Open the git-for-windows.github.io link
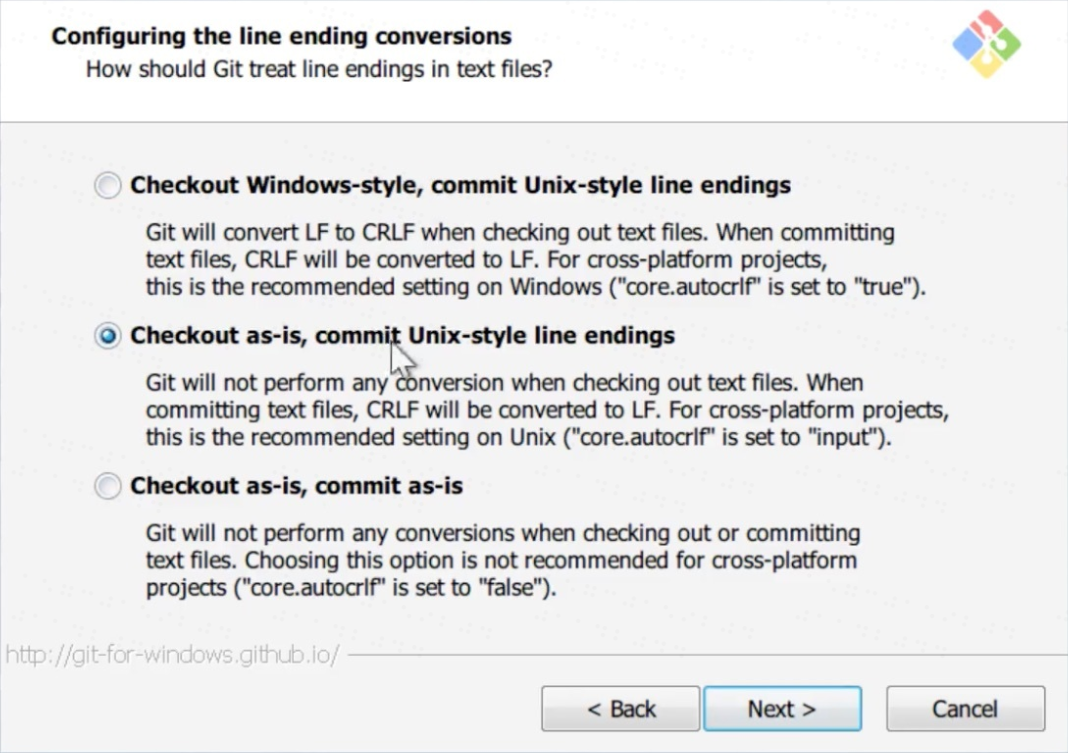 click(172, 656)
